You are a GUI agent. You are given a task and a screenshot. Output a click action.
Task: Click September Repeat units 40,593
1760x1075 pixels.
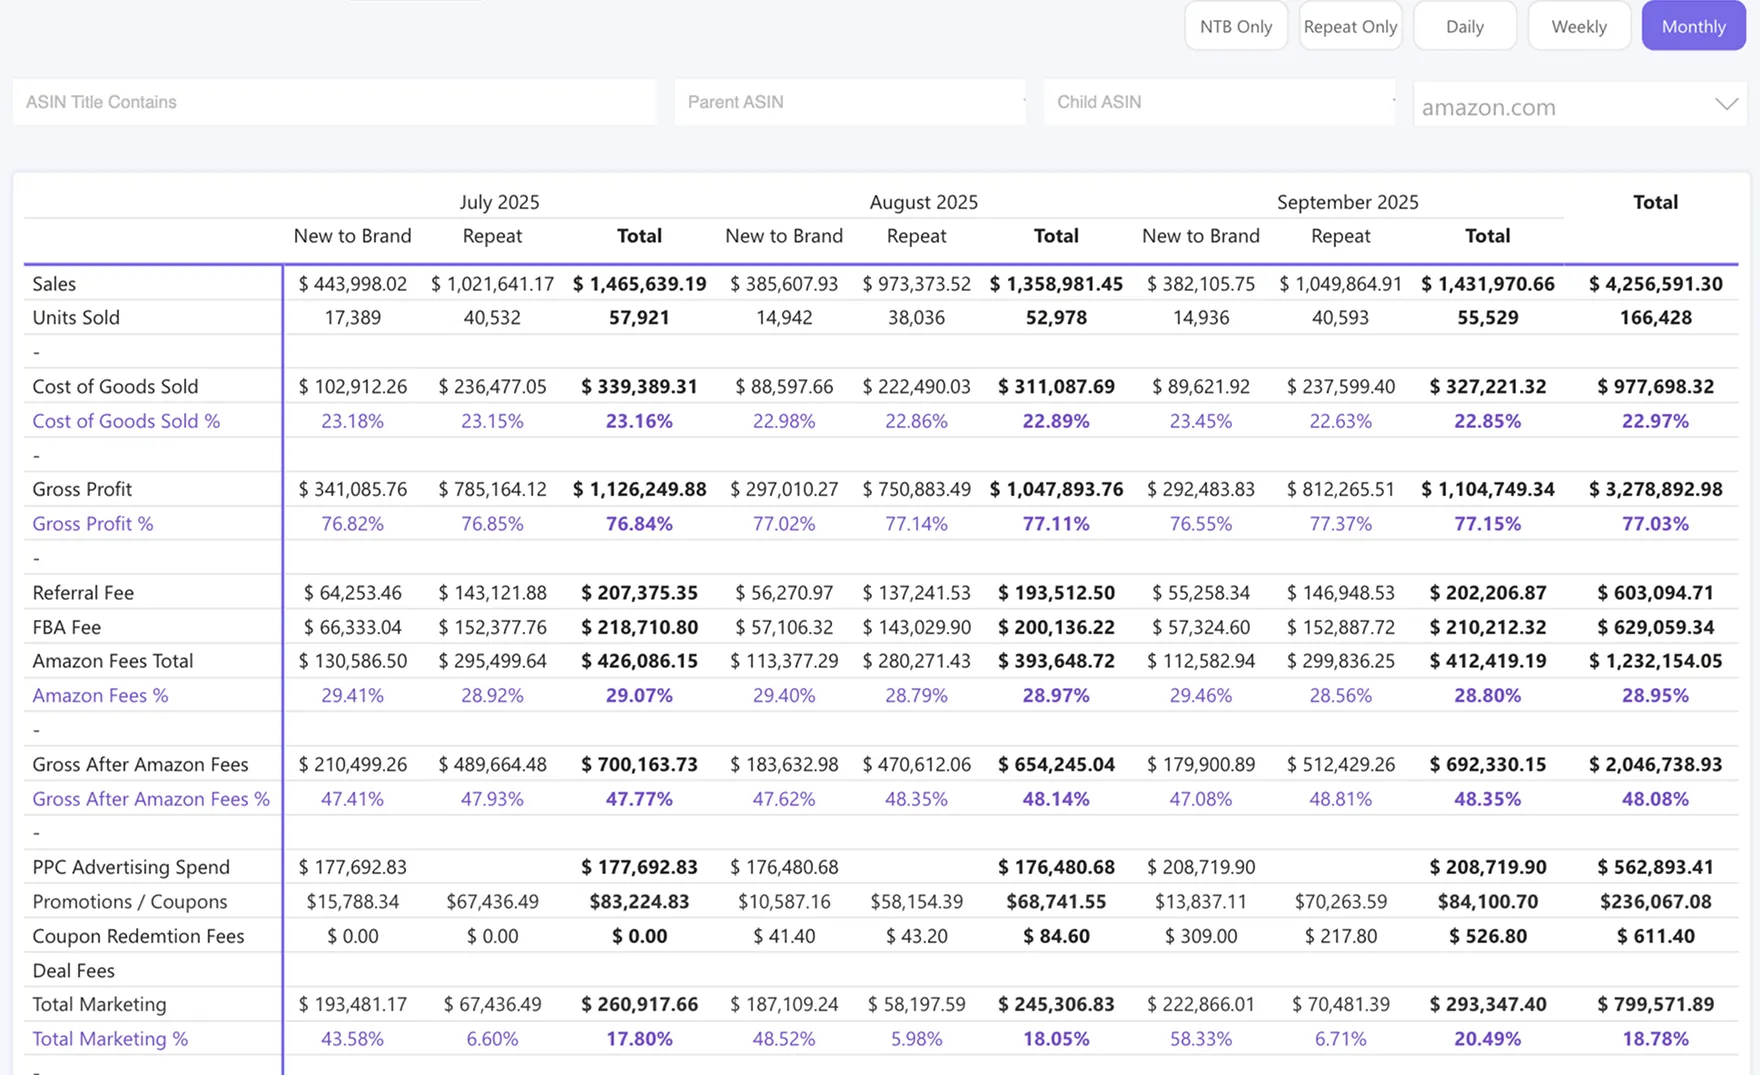click(x=1340, y=318)
